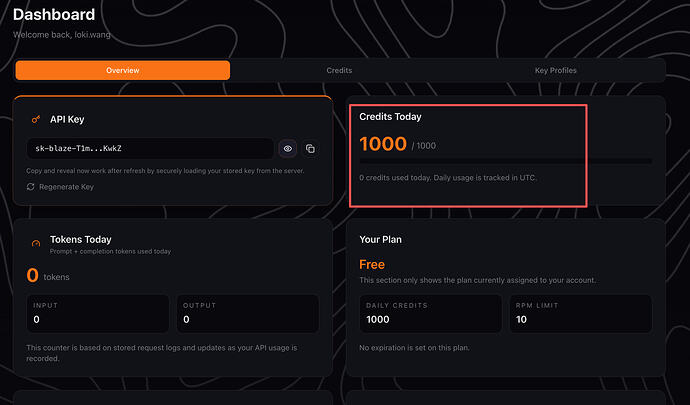Switch to the Overview tab
Screen dimensions: 690x405
122,71
